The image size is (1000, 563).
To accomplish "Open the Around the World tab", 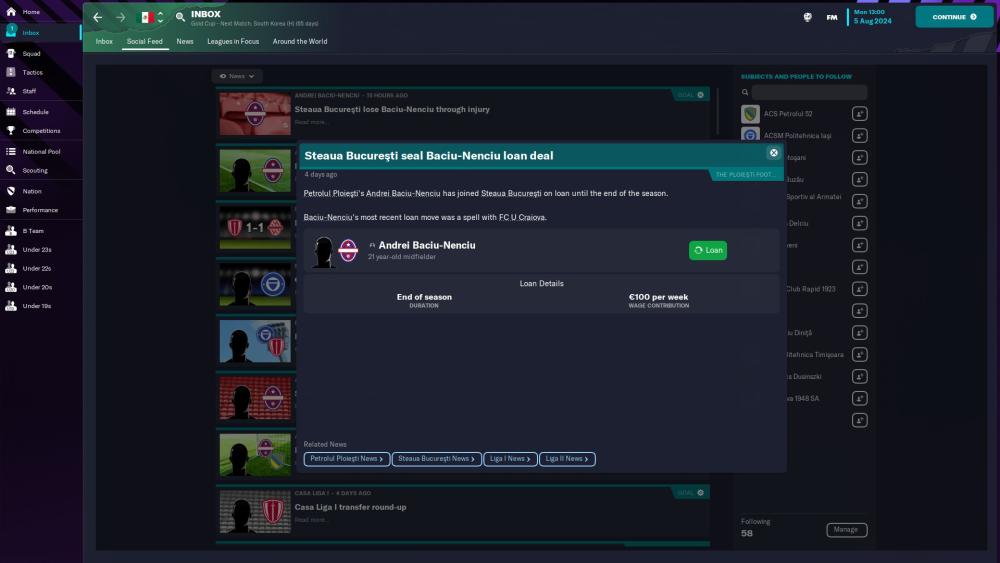I will click(x=300, y=41).
